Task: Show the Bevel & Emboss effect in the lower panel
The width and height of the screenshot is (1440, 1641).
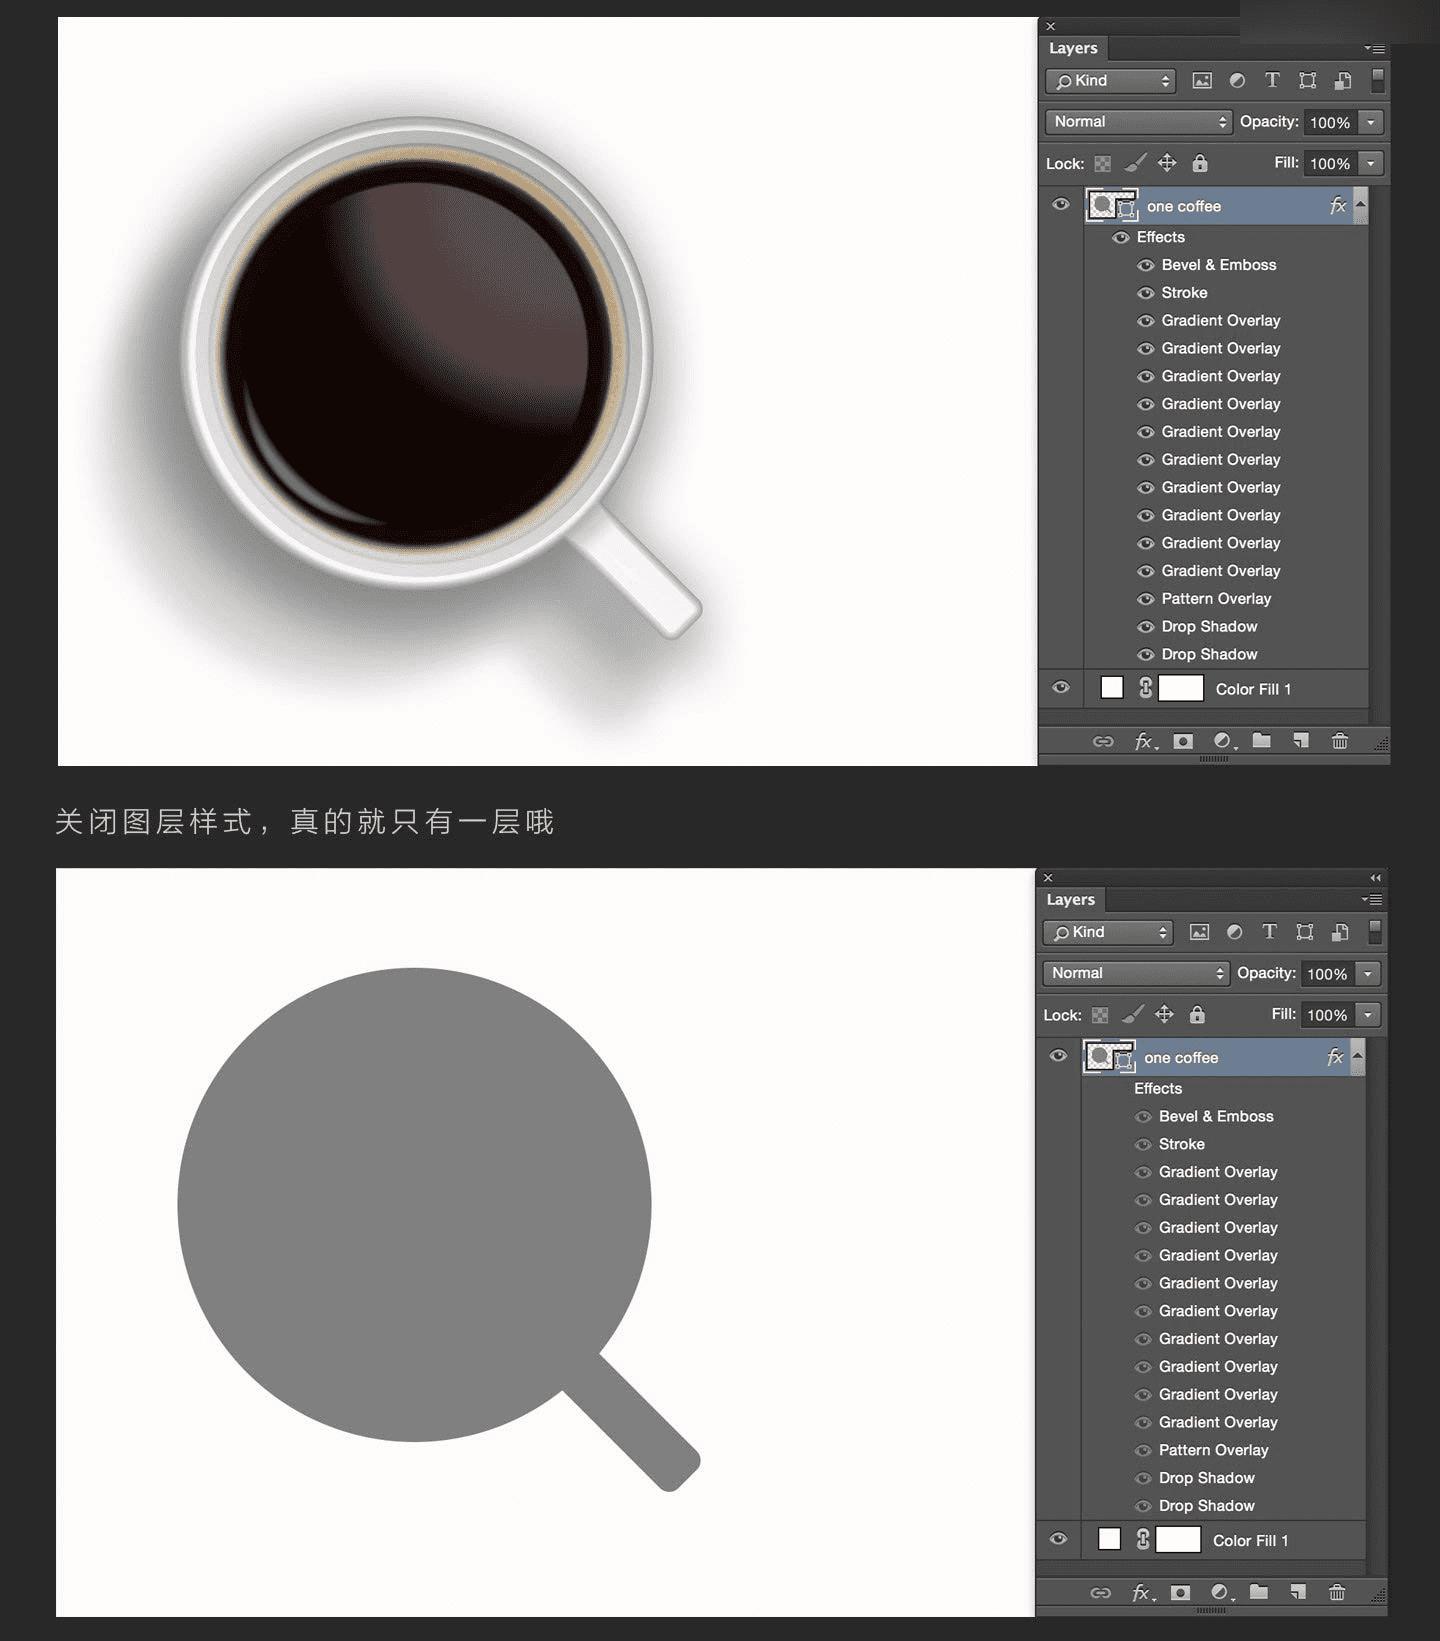Action: click(1143, 1116)
